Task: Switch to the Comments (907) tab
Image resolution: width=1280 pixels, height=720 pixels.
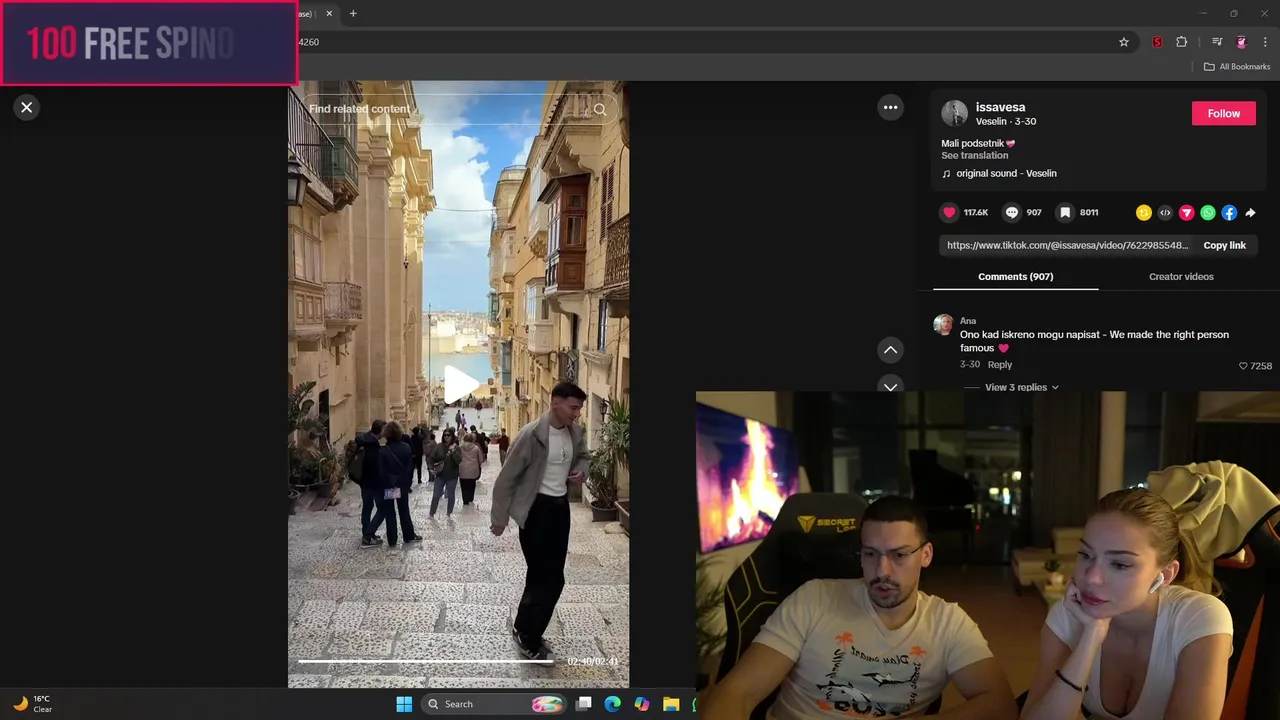Action: (1015, 276)
